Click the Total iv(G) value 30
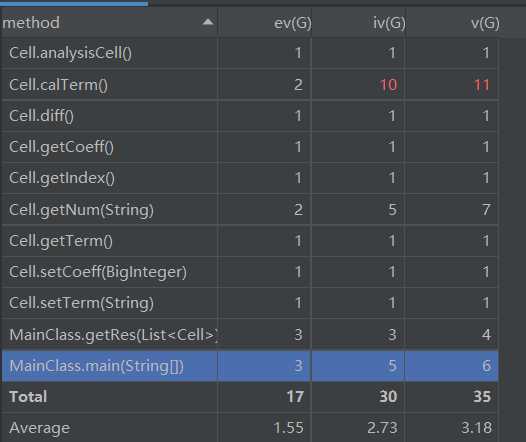The width and height of the screenshot is (526, 442). pos(388,397)
